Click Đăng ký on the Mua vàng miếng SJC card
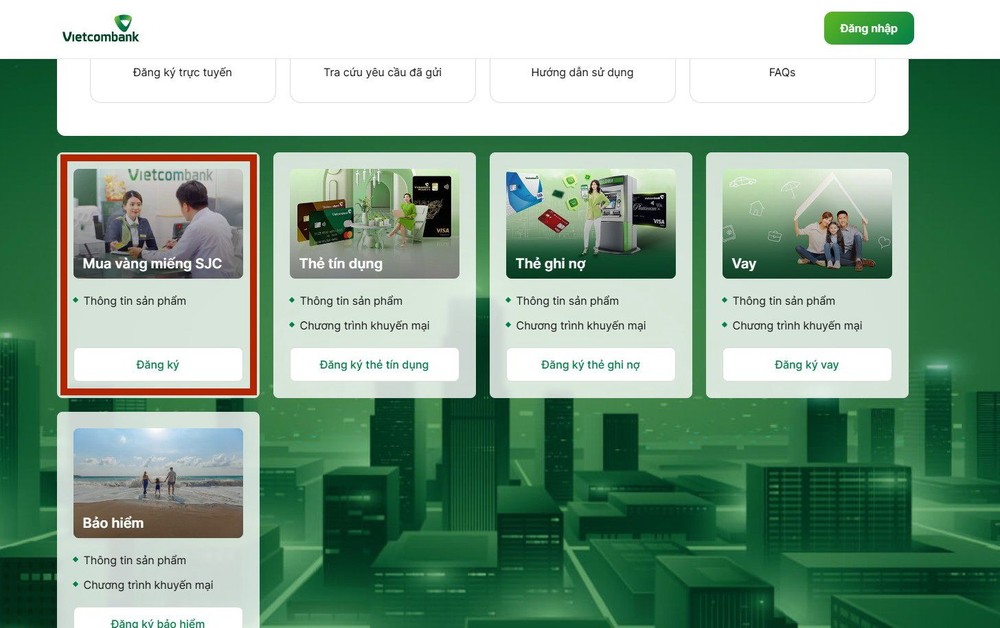1000x628 pixels. click(157, 364)
